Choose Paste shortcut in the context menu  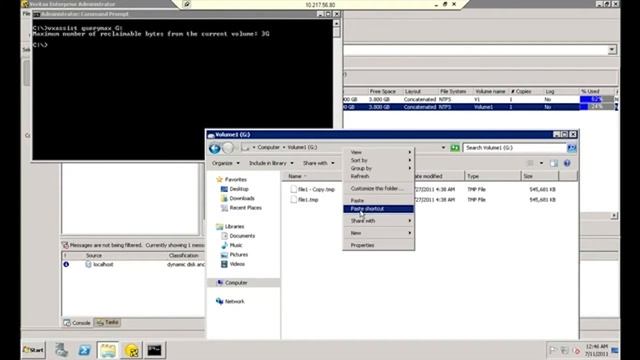[x=379, y=209]
